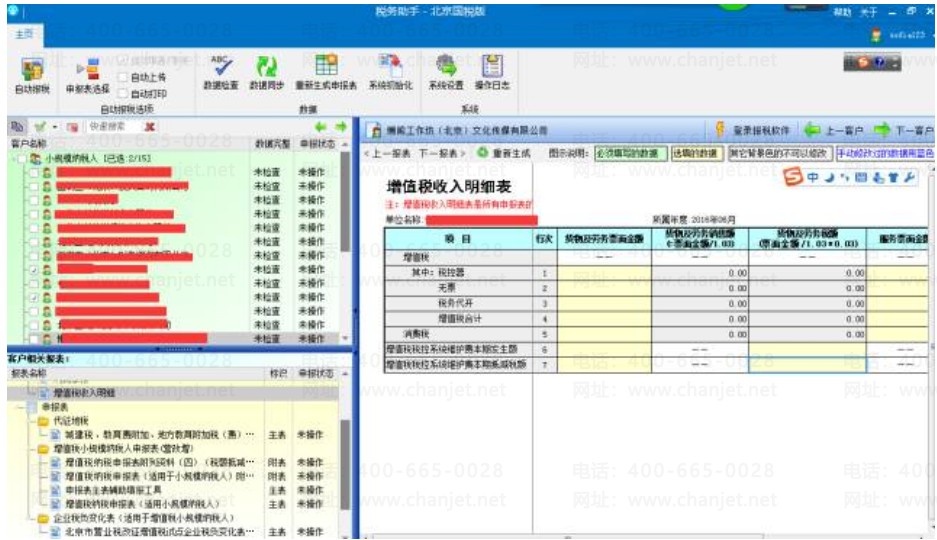This screenshot has width=937, height=540.
Task: Click 数据完整 column header
Action: [x=272, y=144]
